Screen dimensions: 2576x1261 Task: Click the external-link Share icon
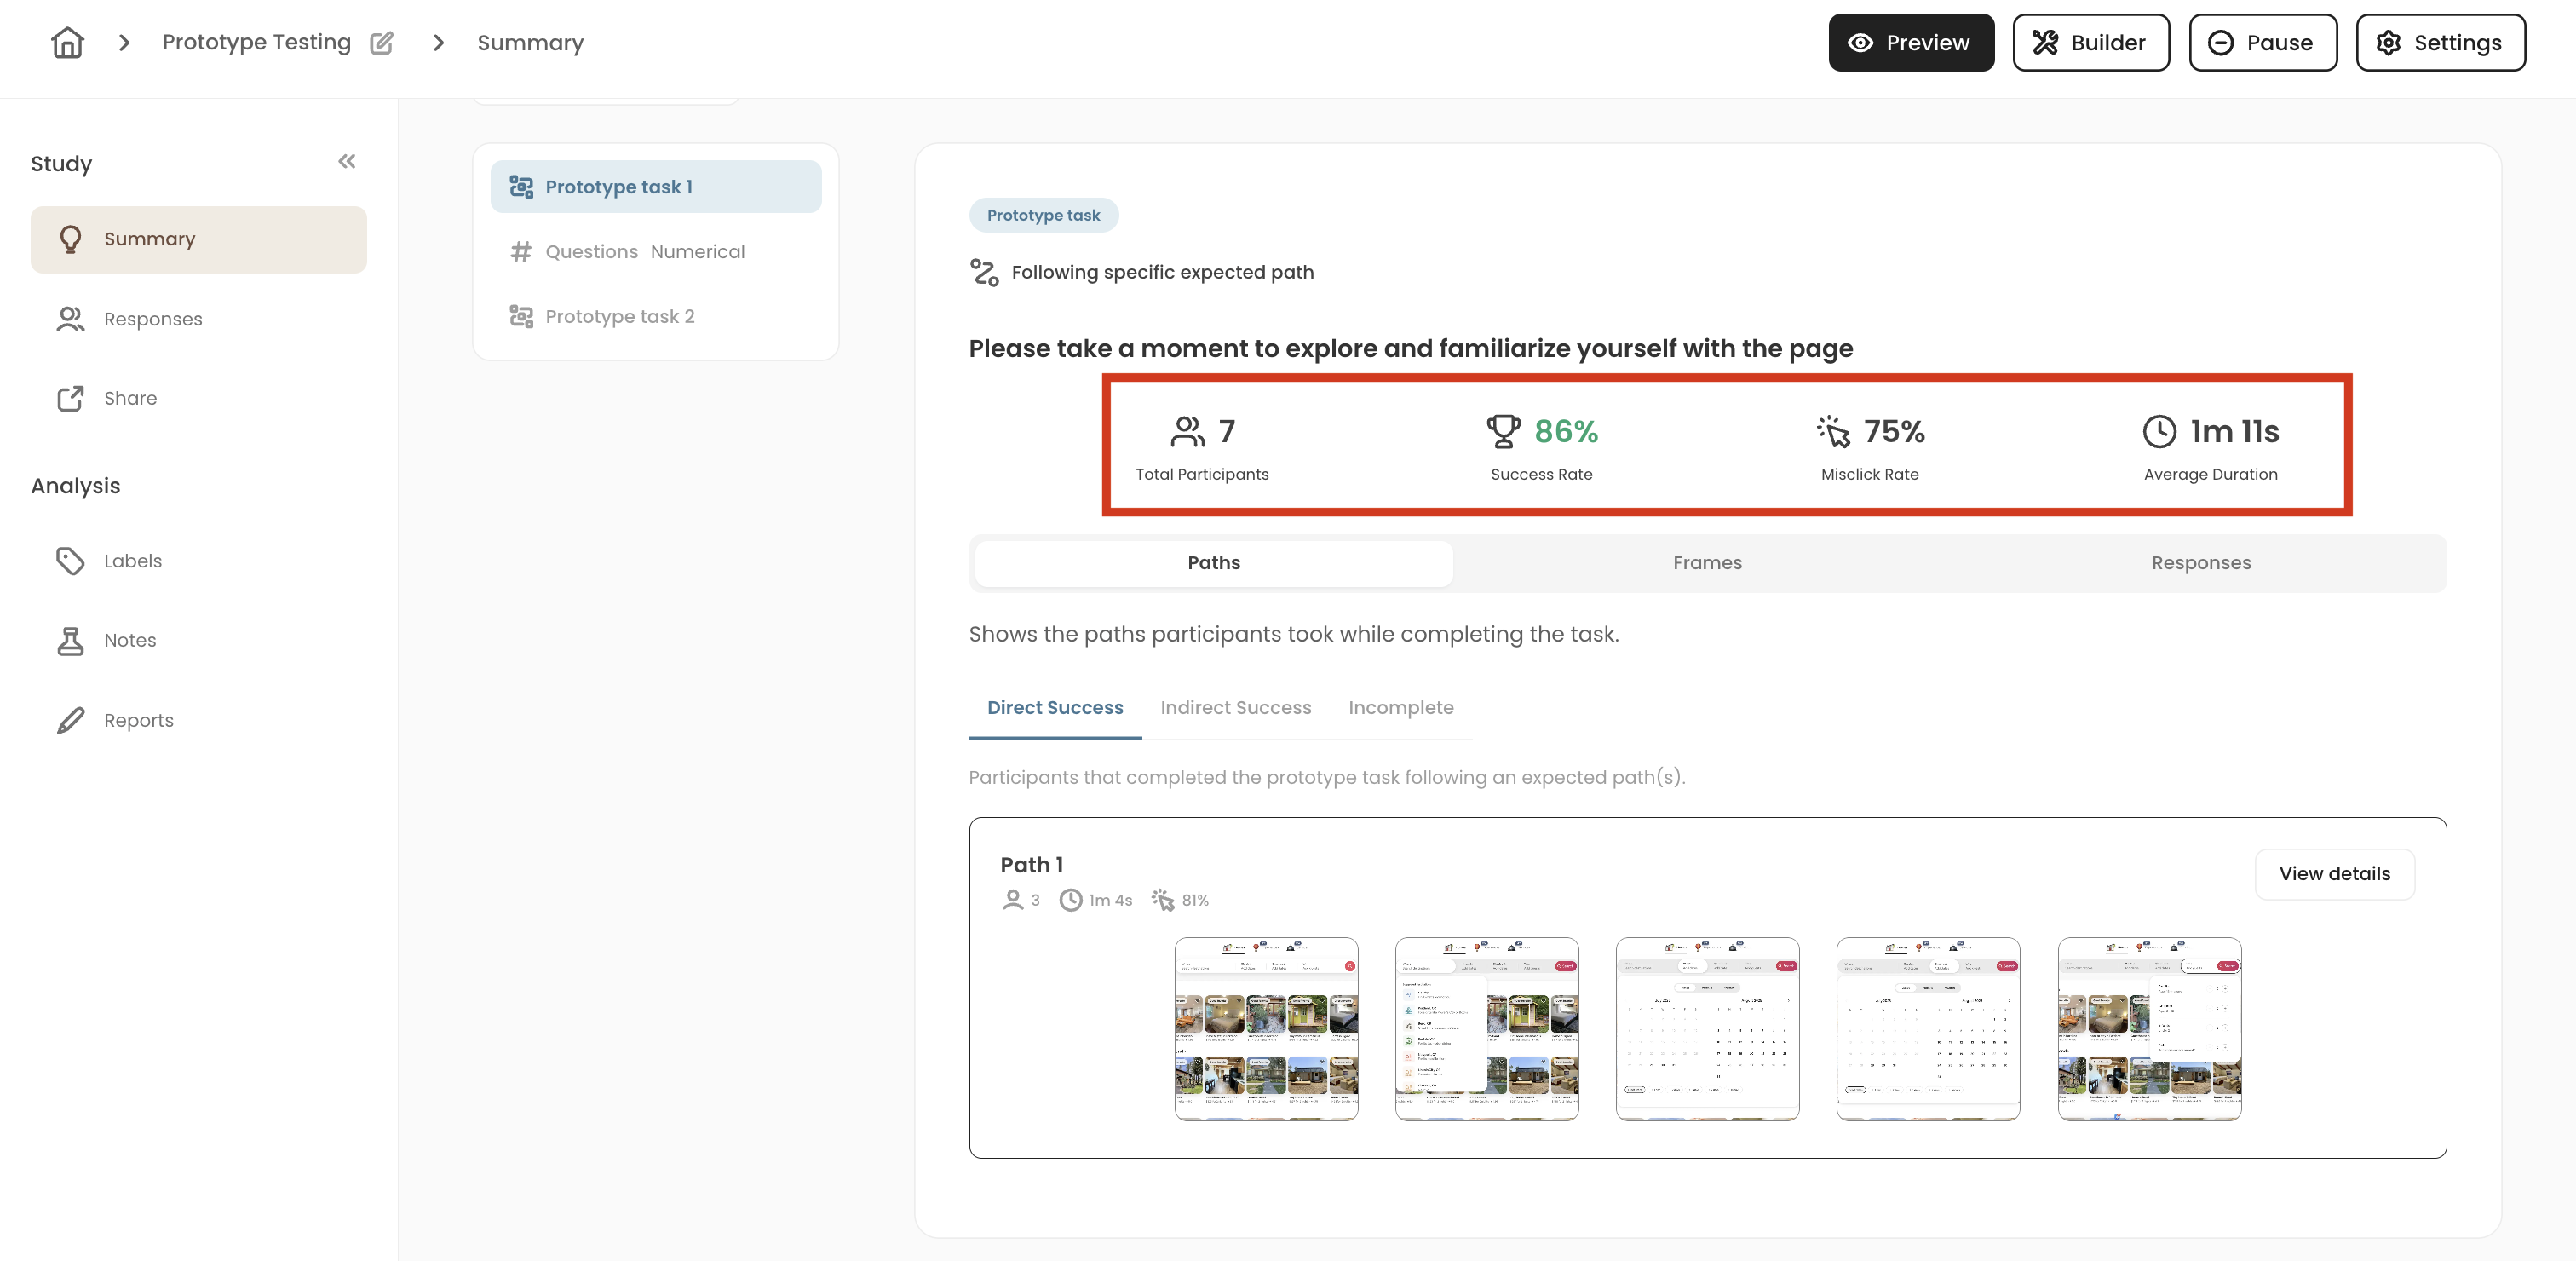pos(70,399)
